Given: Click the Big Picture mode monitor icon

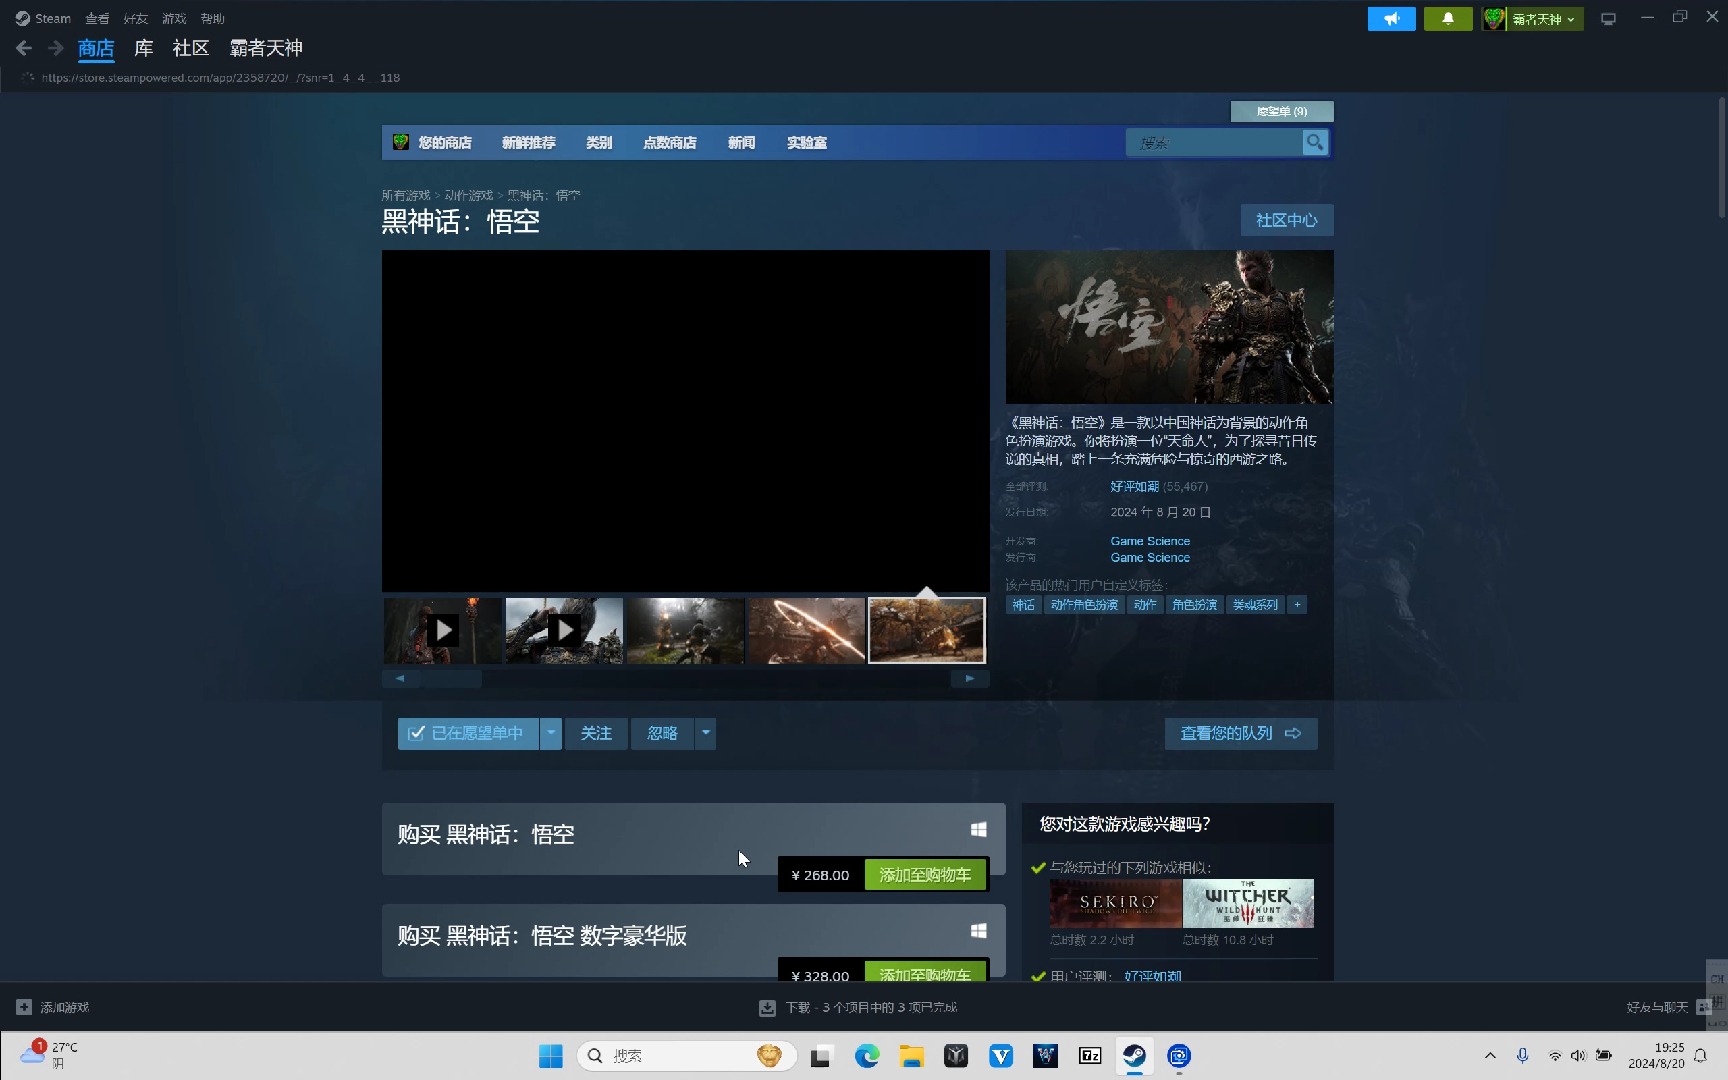Looking at the screenshot, I should click(x=1608, y=19).
